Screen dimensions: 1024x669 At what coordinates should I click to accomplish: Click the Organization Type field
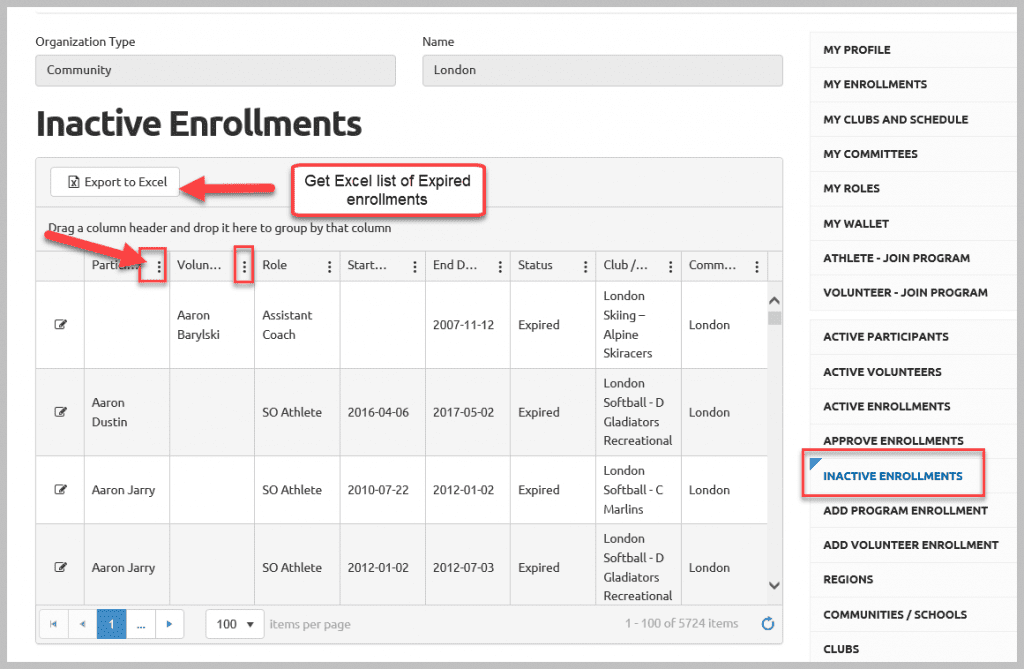pos(215,71)
